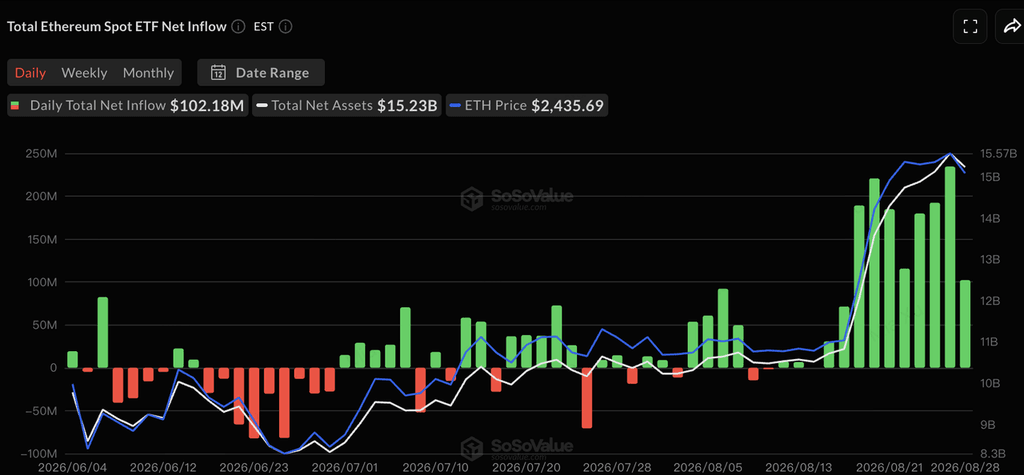Toggle Daily Total Net Inflow series

click(x=127, y=105)
